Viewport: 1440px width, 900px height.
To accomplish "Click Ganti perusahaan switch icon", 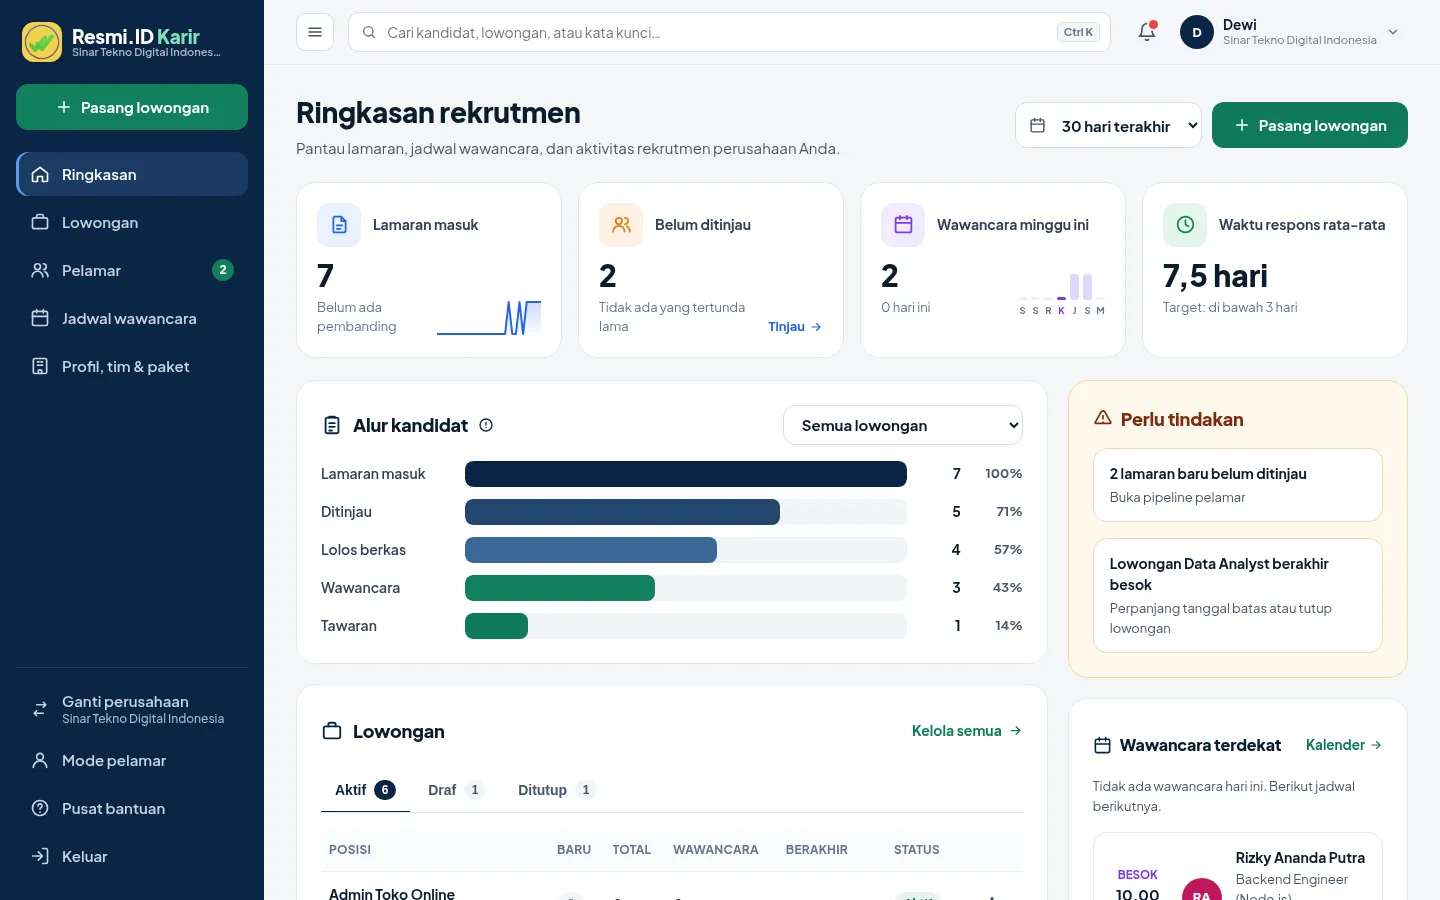I will (40, 709).
